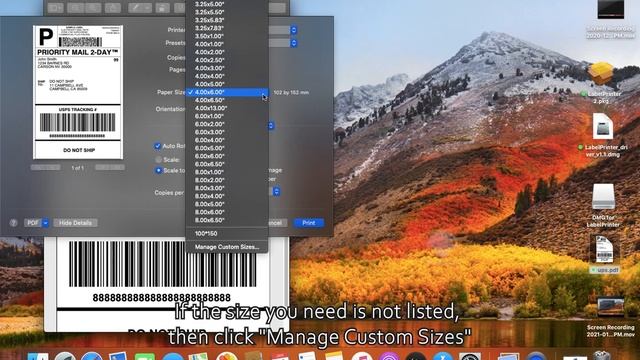Click Preview share toolbar icon
The height and width of the screenshot is (360, 640).
pyautogui.click(x=113, y=8)
